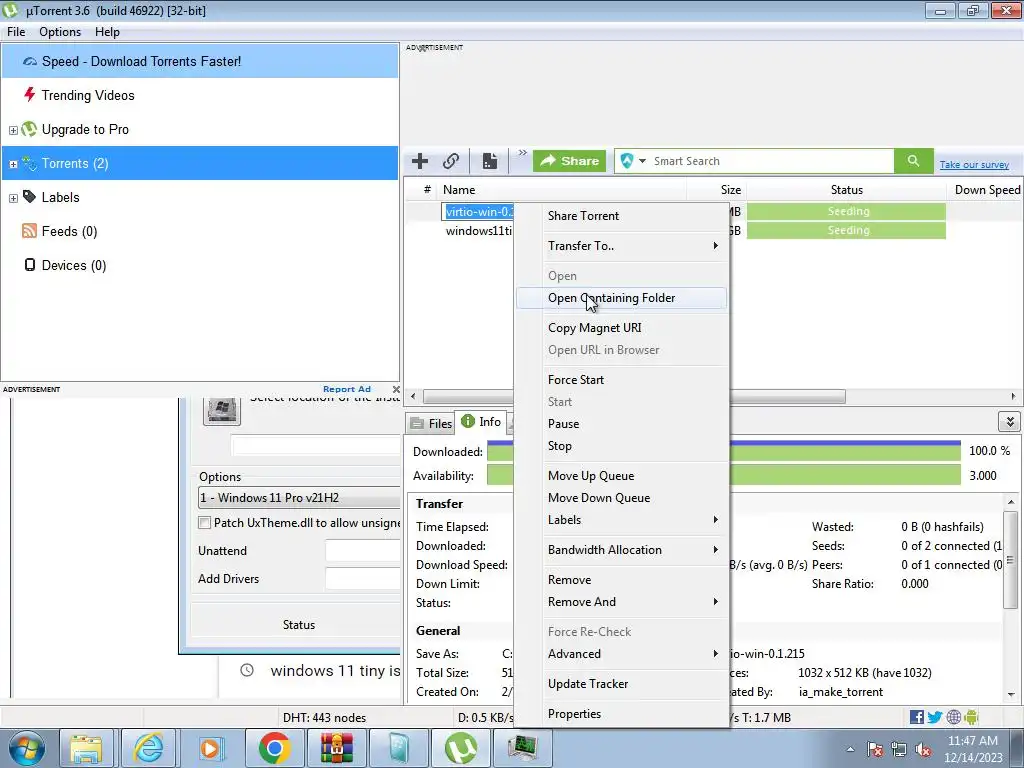Viewport: 1024px width, 768px height.
Task: Open Windows Media Player from taskbar
Action: point(211,748)
